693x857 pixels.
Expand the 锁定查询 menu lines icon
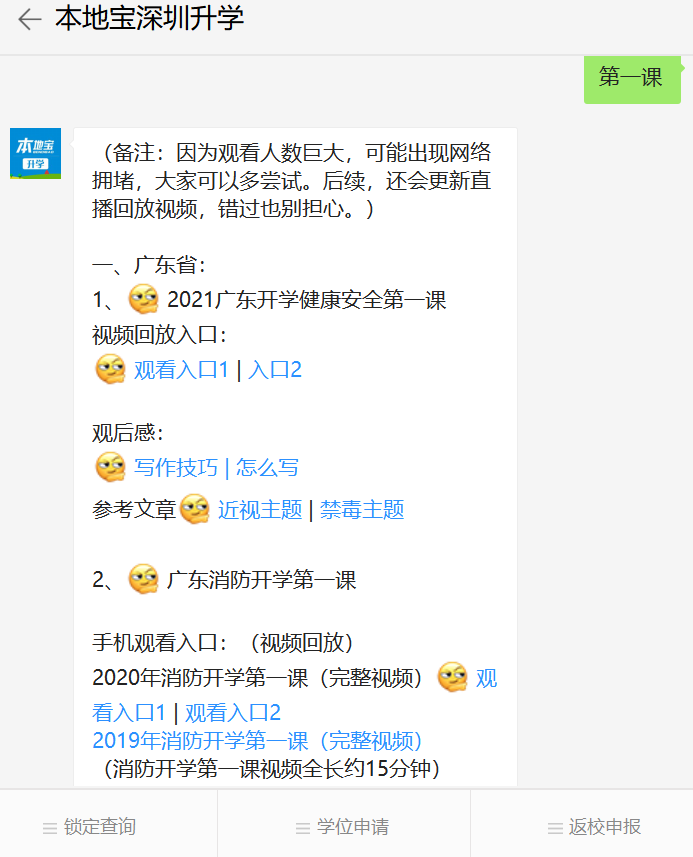pyautogui.click(x=50, y=828)
